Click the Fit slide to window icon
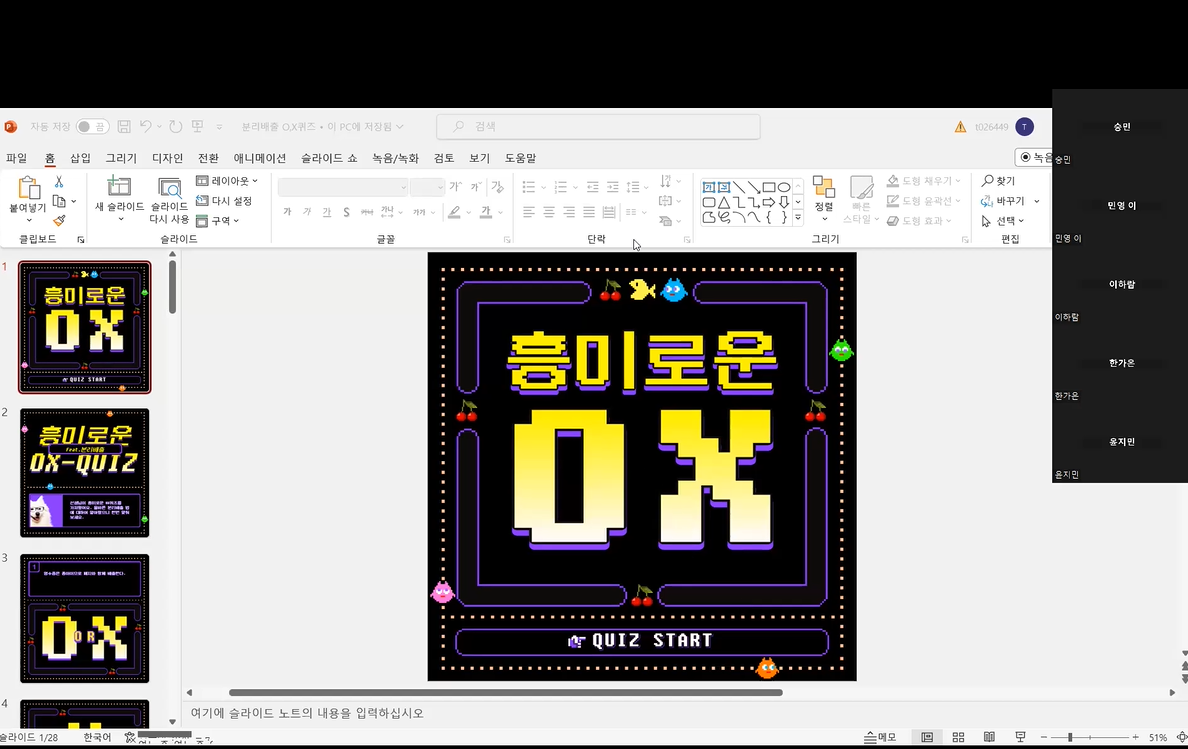This screenshot has height=749, width=1188. (x=1182, y=737)
